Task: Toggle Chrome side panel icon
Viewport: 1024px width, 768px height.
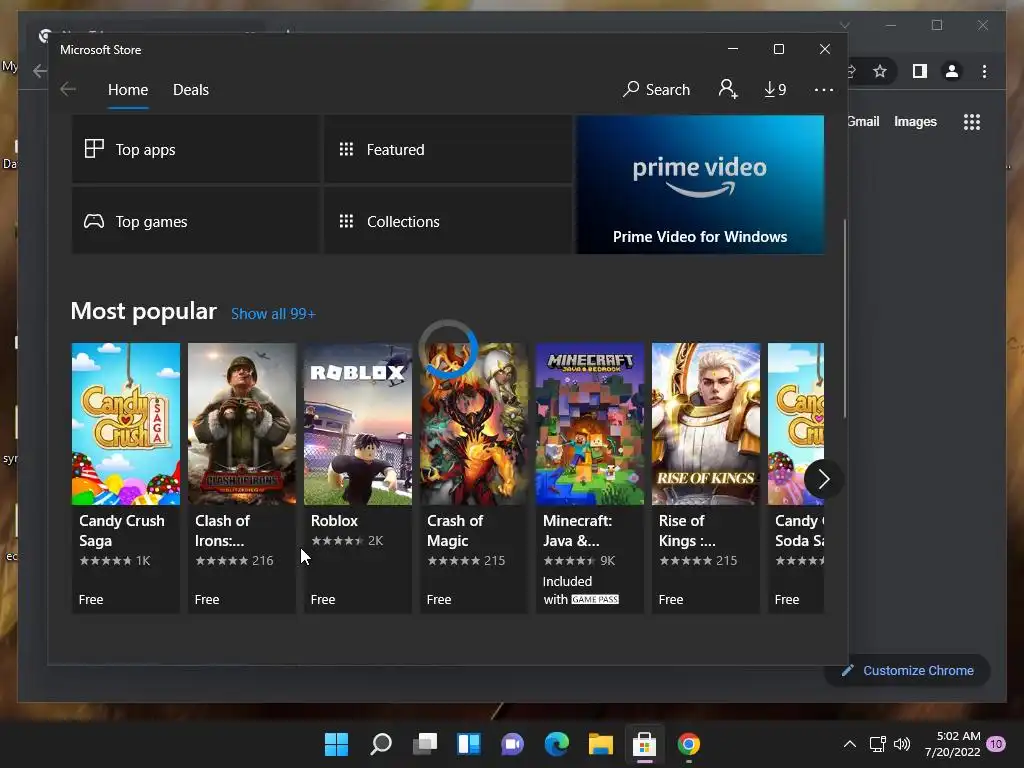Action: [920, 71]
